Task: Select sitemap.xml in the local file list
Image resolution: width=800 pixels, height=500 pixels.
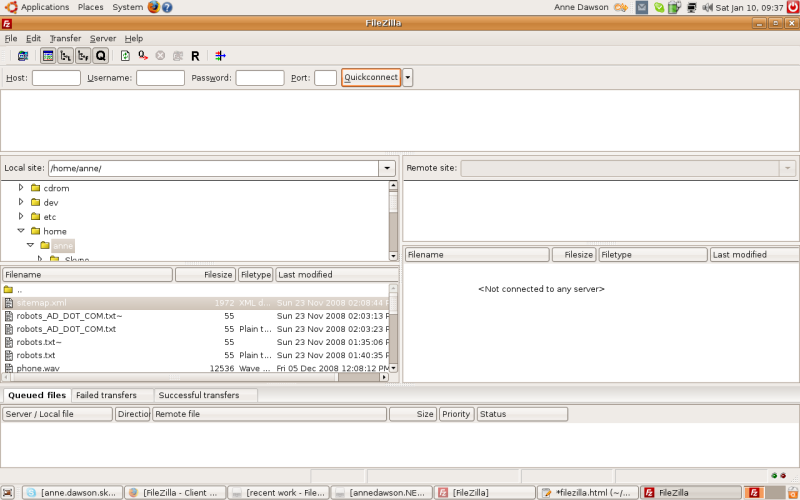Action: click(195, 303)
